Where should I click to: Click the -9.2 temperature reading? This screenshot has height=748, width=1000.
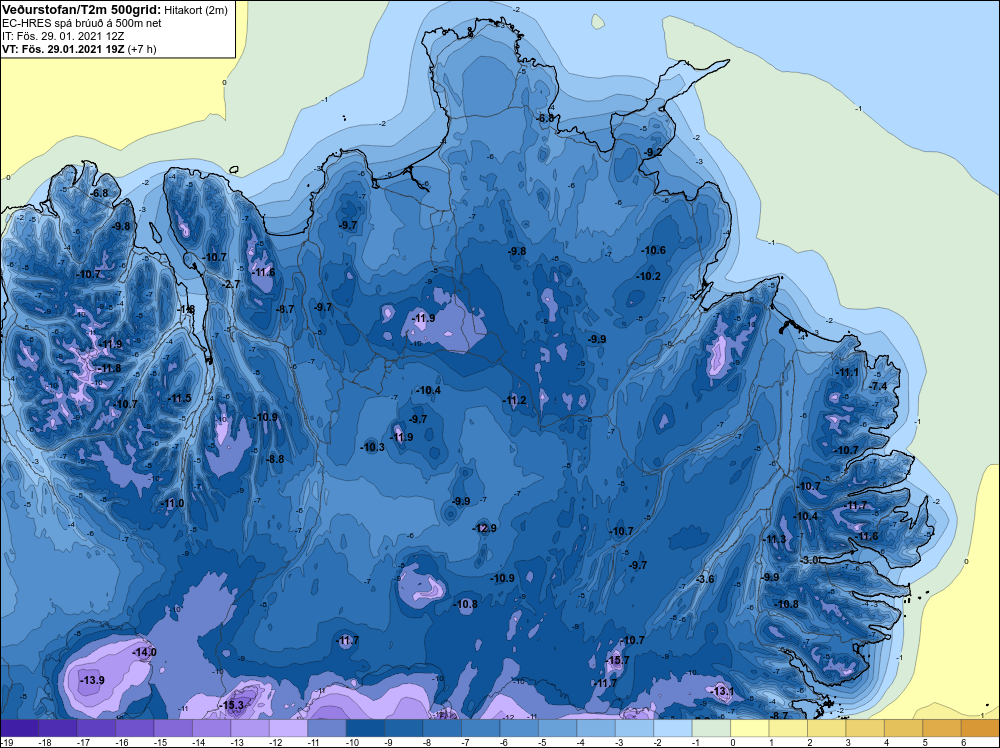click(652, 152)
